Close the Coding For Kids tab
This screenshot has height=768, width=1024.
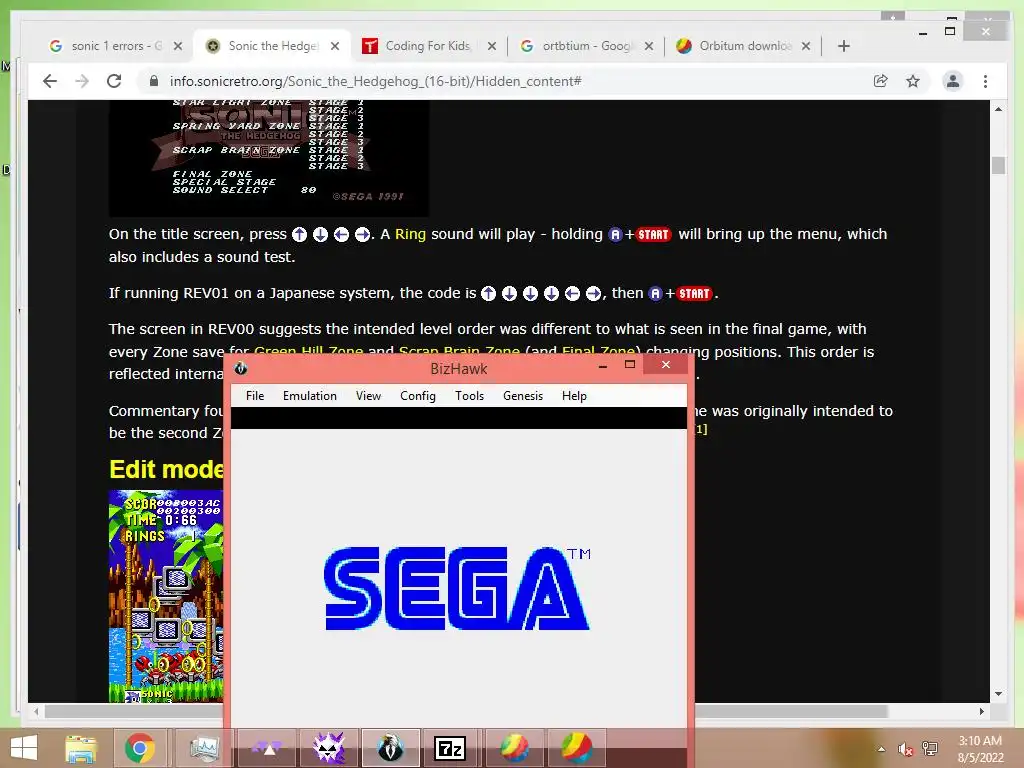point(492,46)
